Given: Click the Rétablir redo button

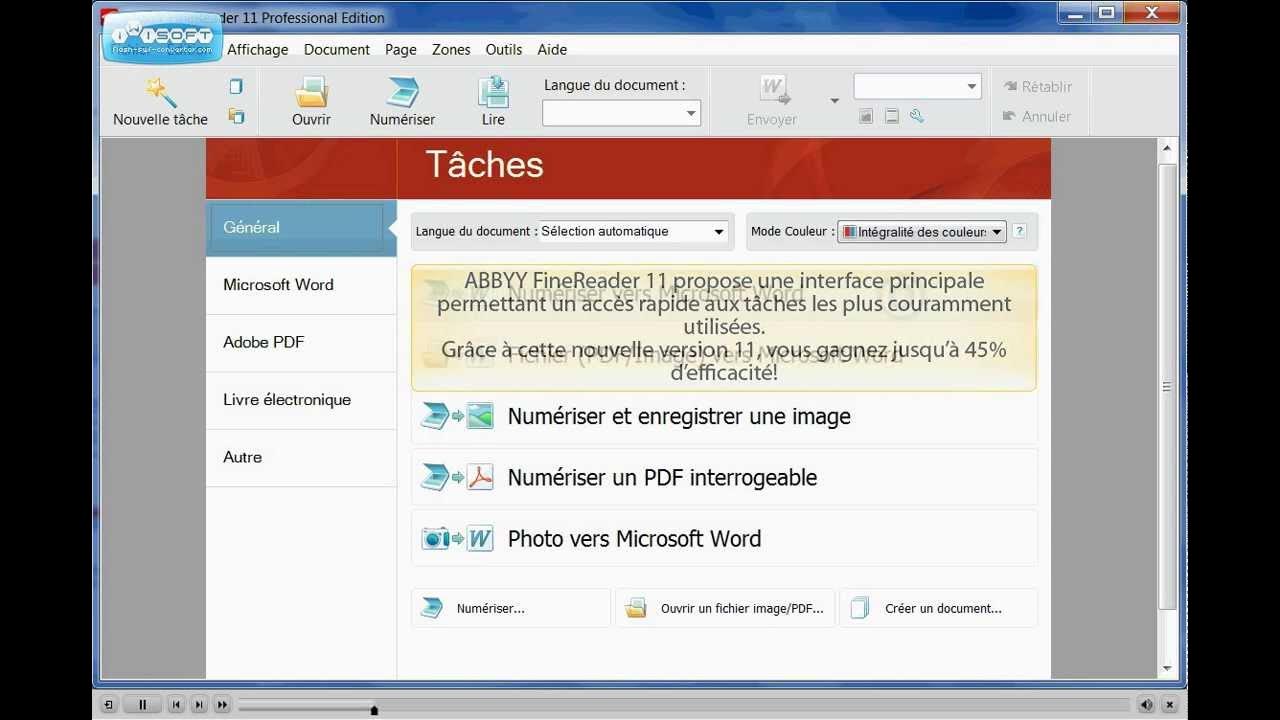Looking at the screenshot, I should pos(1037,87).
